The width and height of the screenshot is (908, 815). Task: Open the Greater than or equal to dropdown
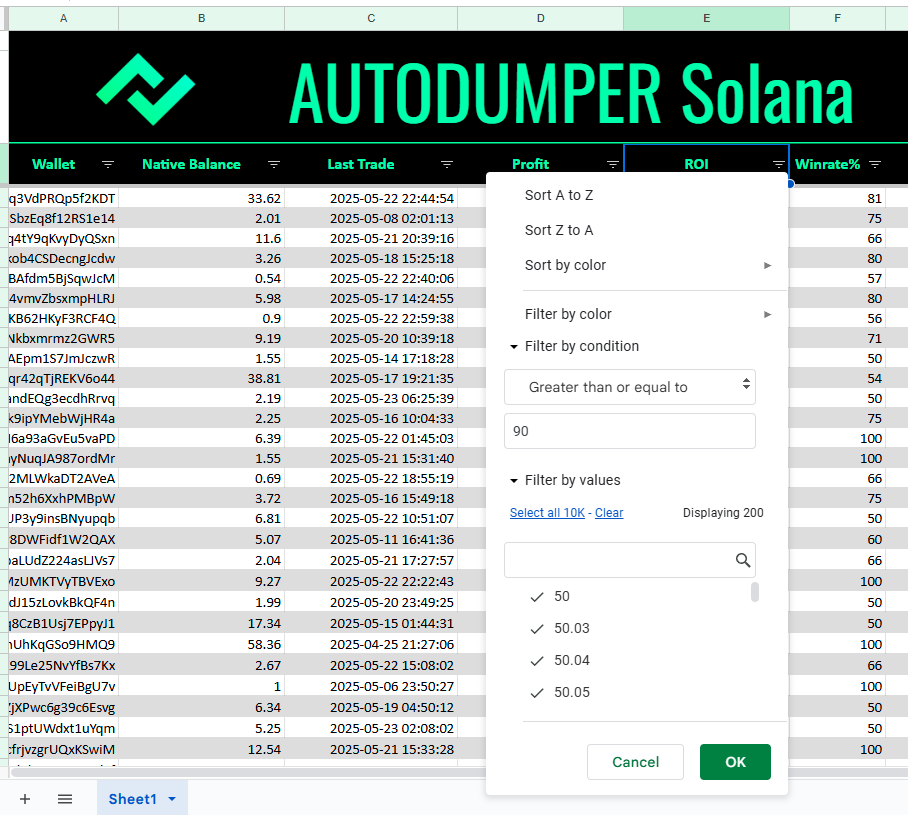point(629,387)
